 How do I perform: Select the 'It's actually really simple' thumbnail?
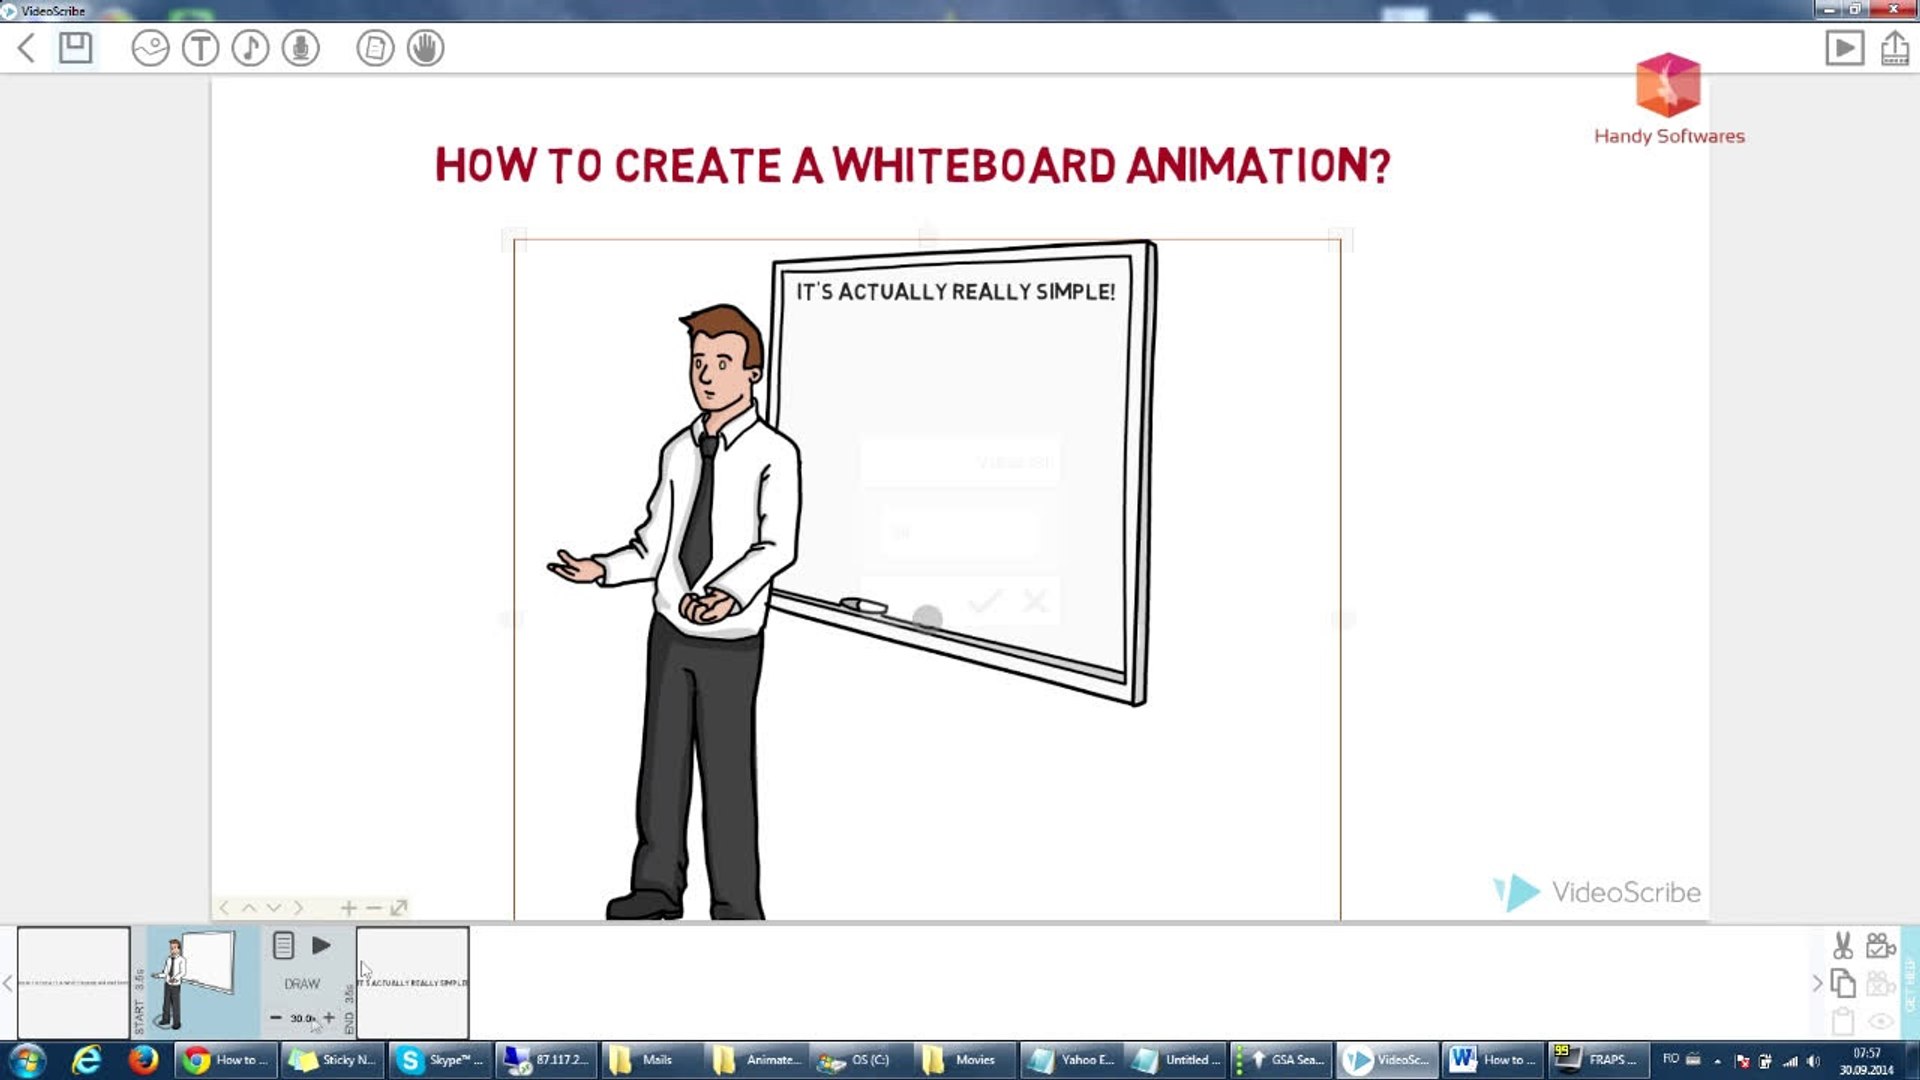coord(412,982)
